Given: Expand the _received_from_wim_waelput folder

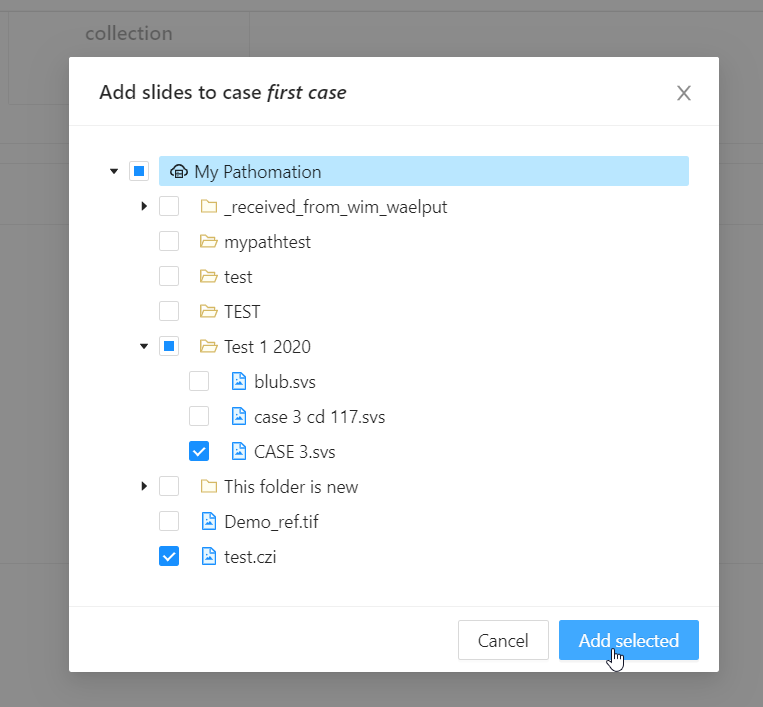Looking at the screenshot, I should click(x=144, y=207).
